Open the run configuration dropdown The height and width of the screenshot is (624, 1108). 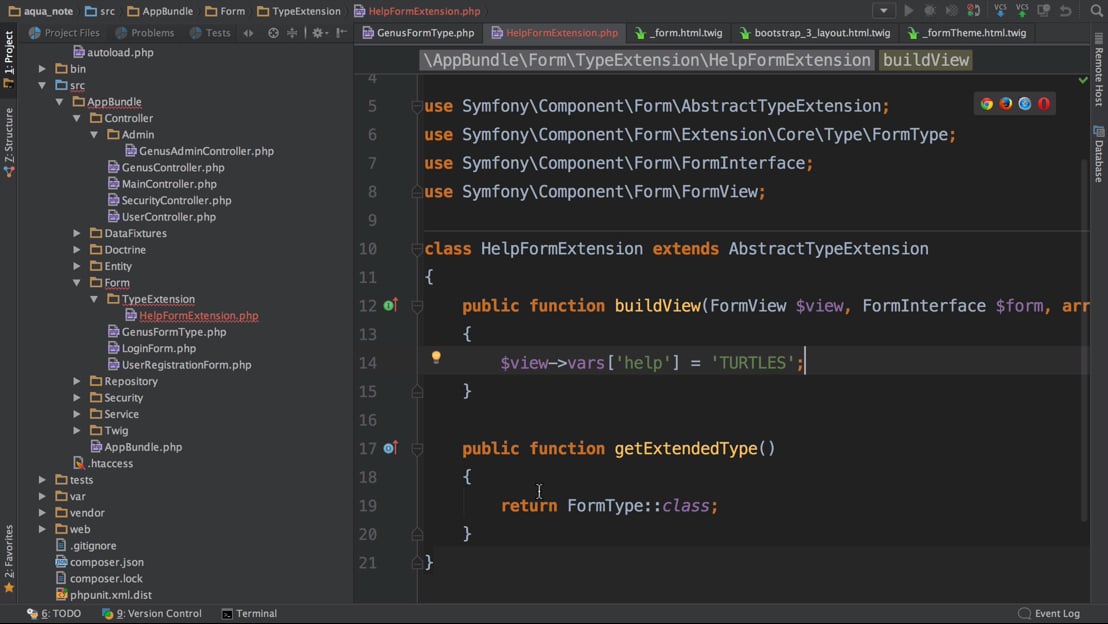click(x=883, y=11)
